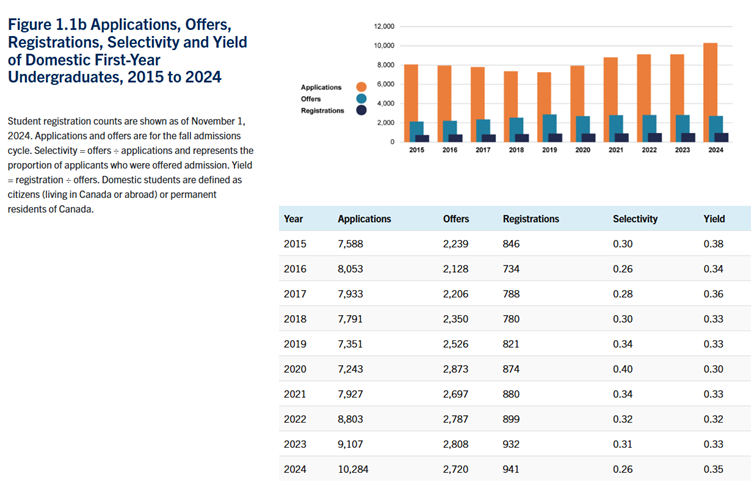Click the 12,000 y-axis gridline label

[x=383, y=26]
